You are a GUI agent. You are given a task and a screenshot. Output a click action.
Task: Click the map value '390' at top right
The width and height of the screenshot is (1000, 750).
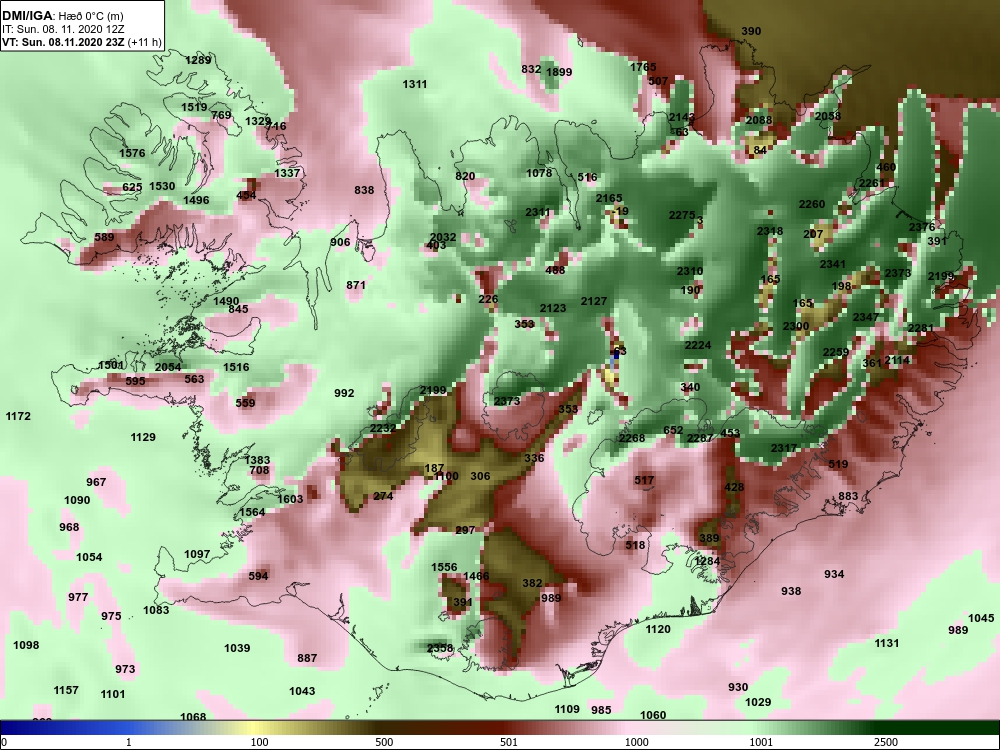pos(751,31)
